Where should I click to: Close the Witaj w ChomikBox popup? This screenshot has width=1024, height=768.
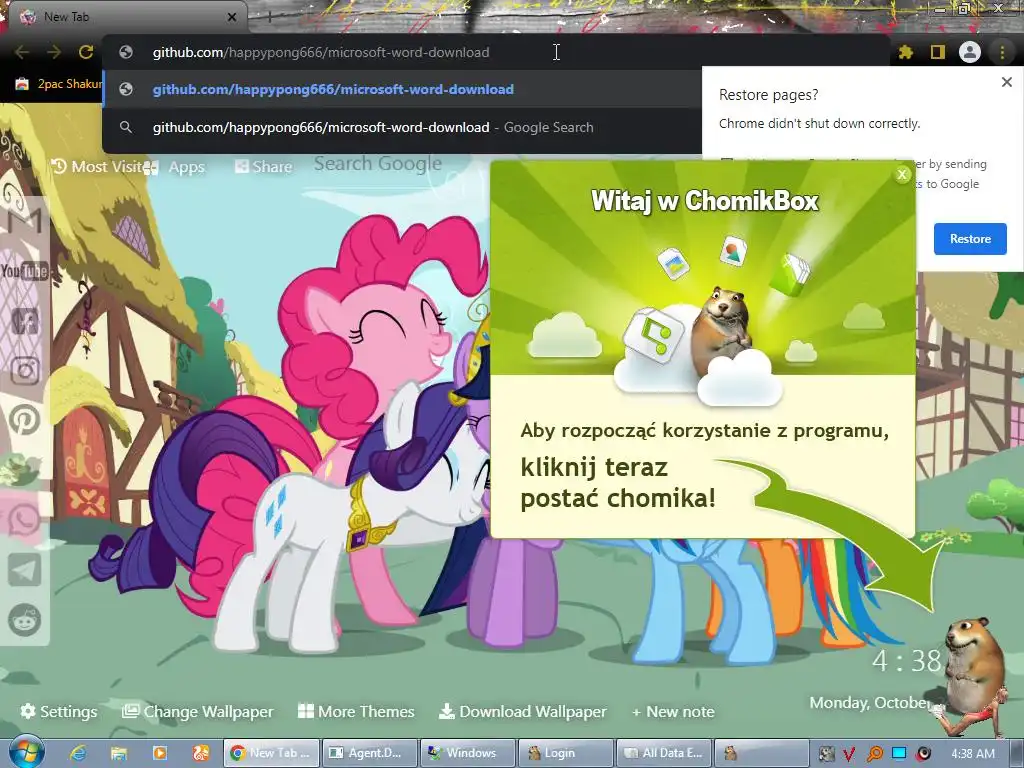[x=902, y=174]
